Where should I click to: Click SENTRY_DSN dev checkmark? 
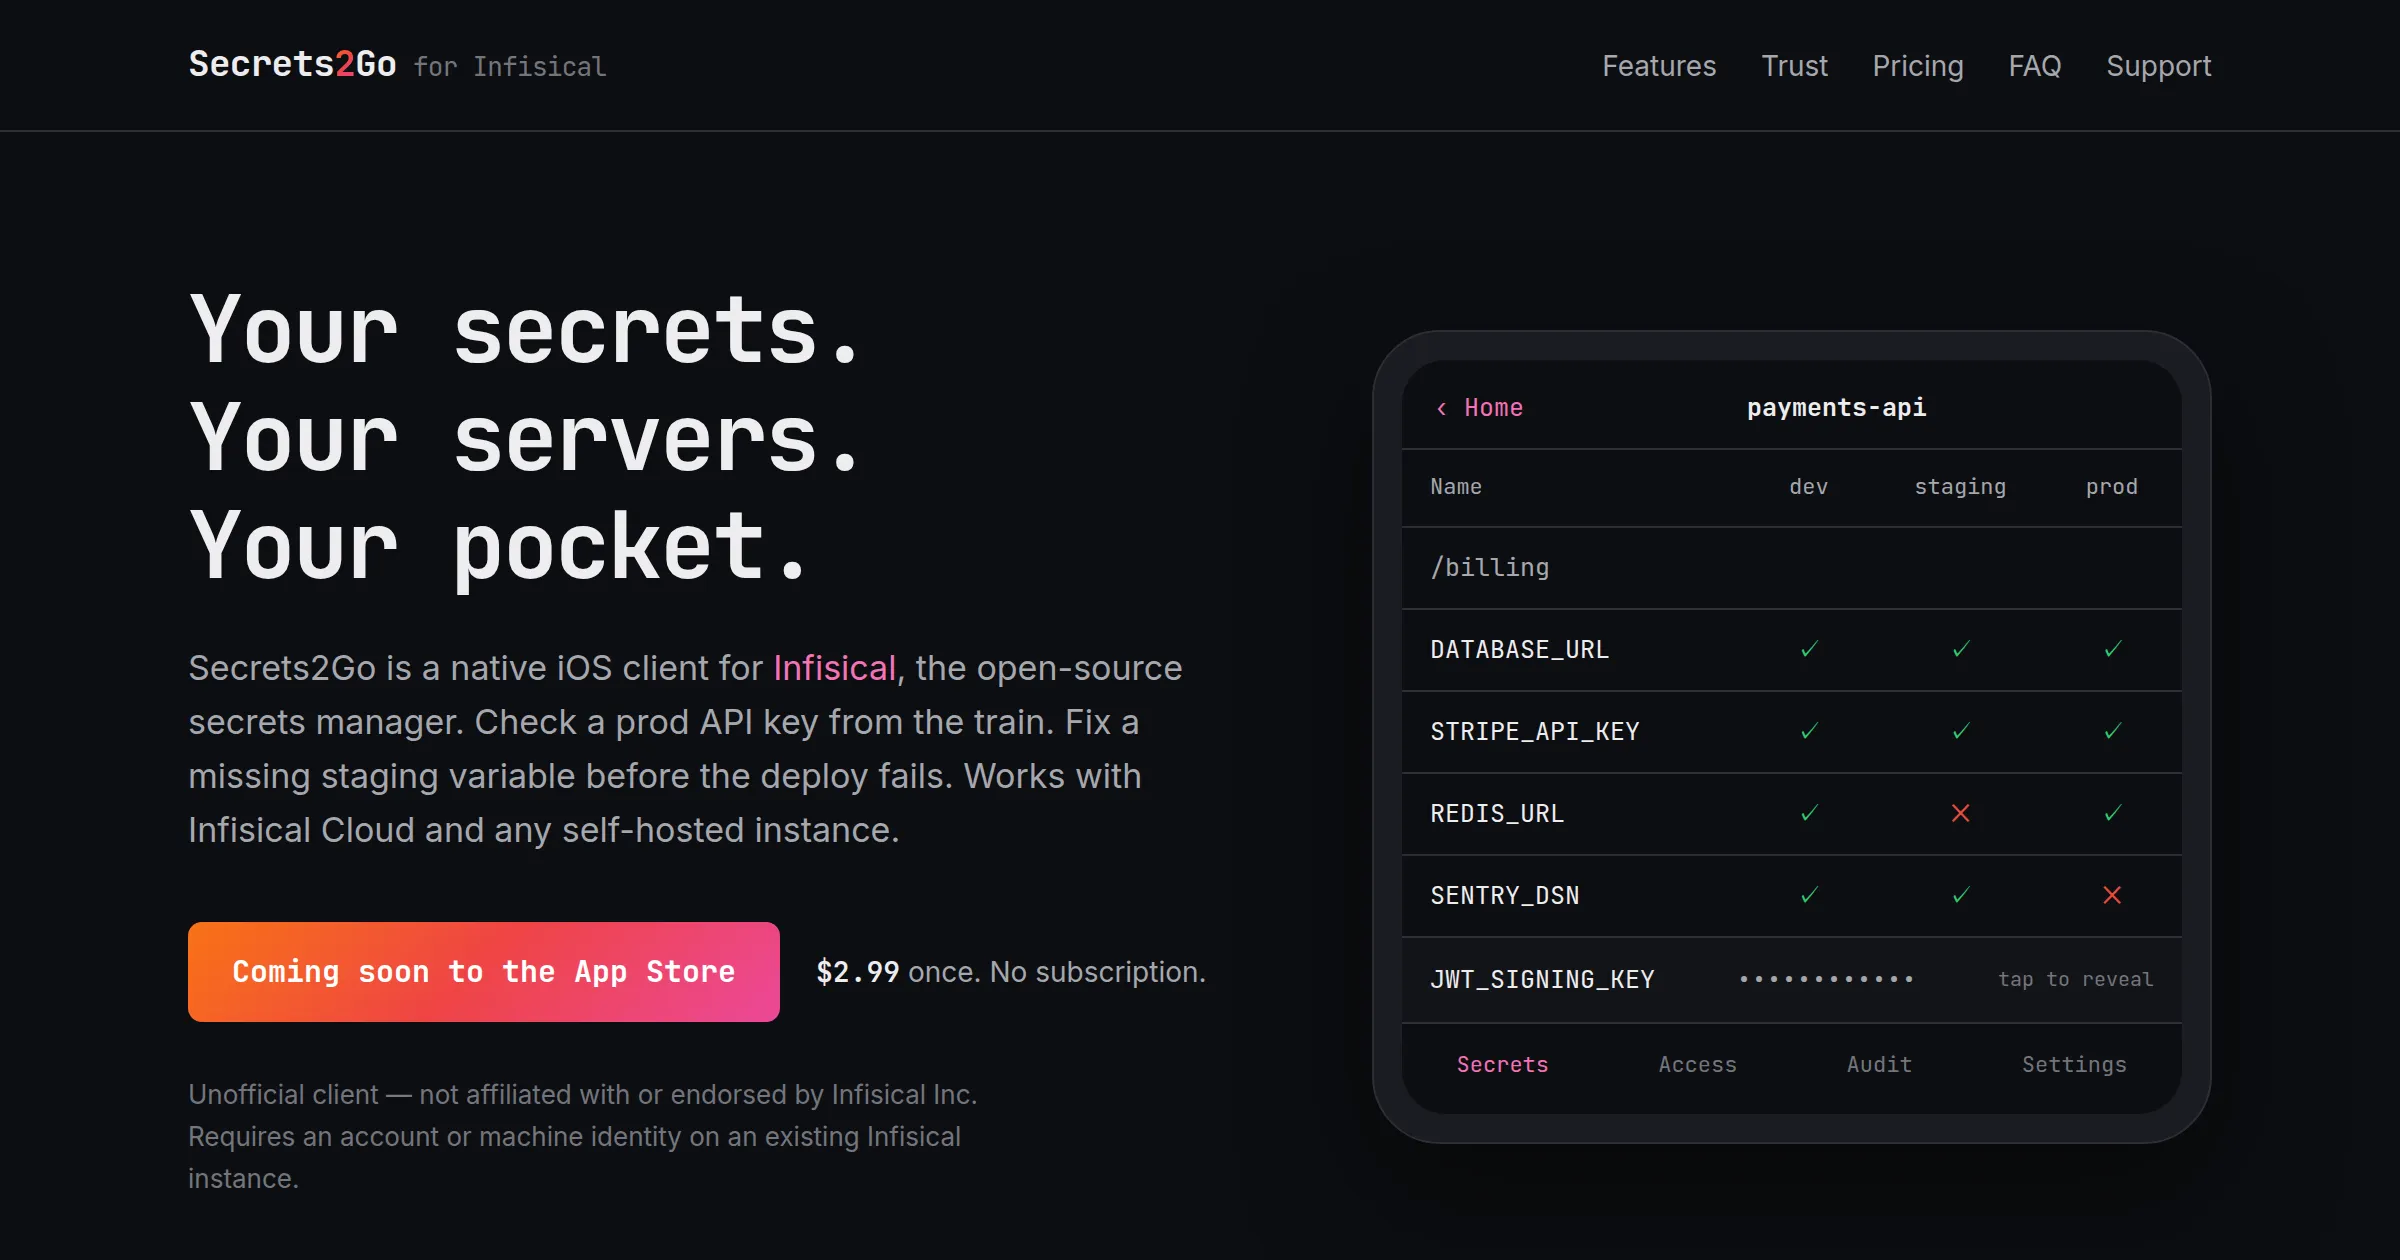tap(1809, 895)
